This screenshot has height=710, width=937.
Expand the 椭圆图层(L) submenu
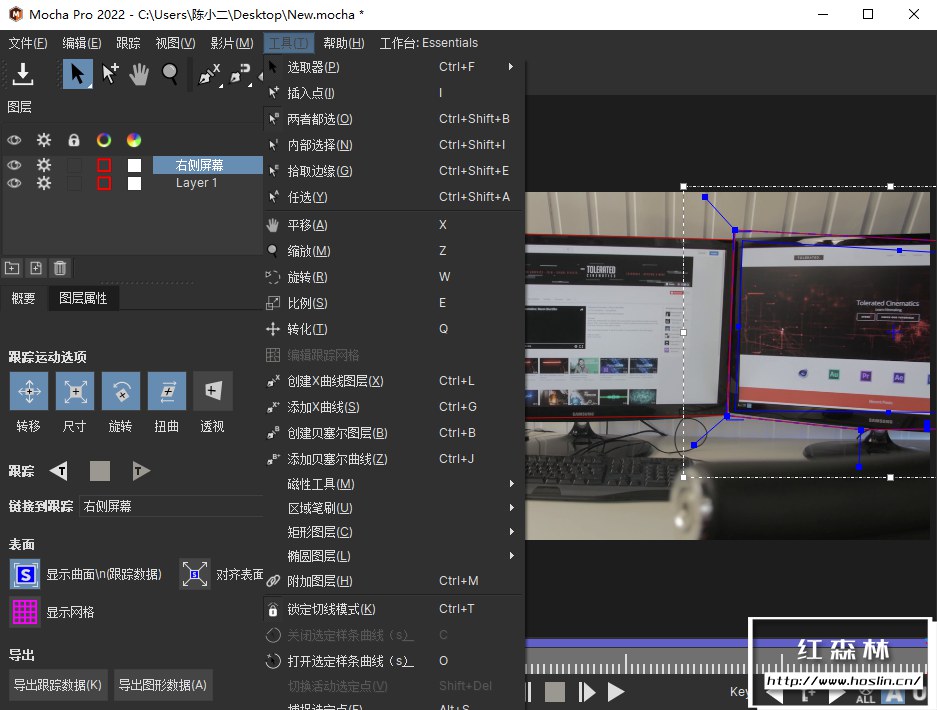394,556
